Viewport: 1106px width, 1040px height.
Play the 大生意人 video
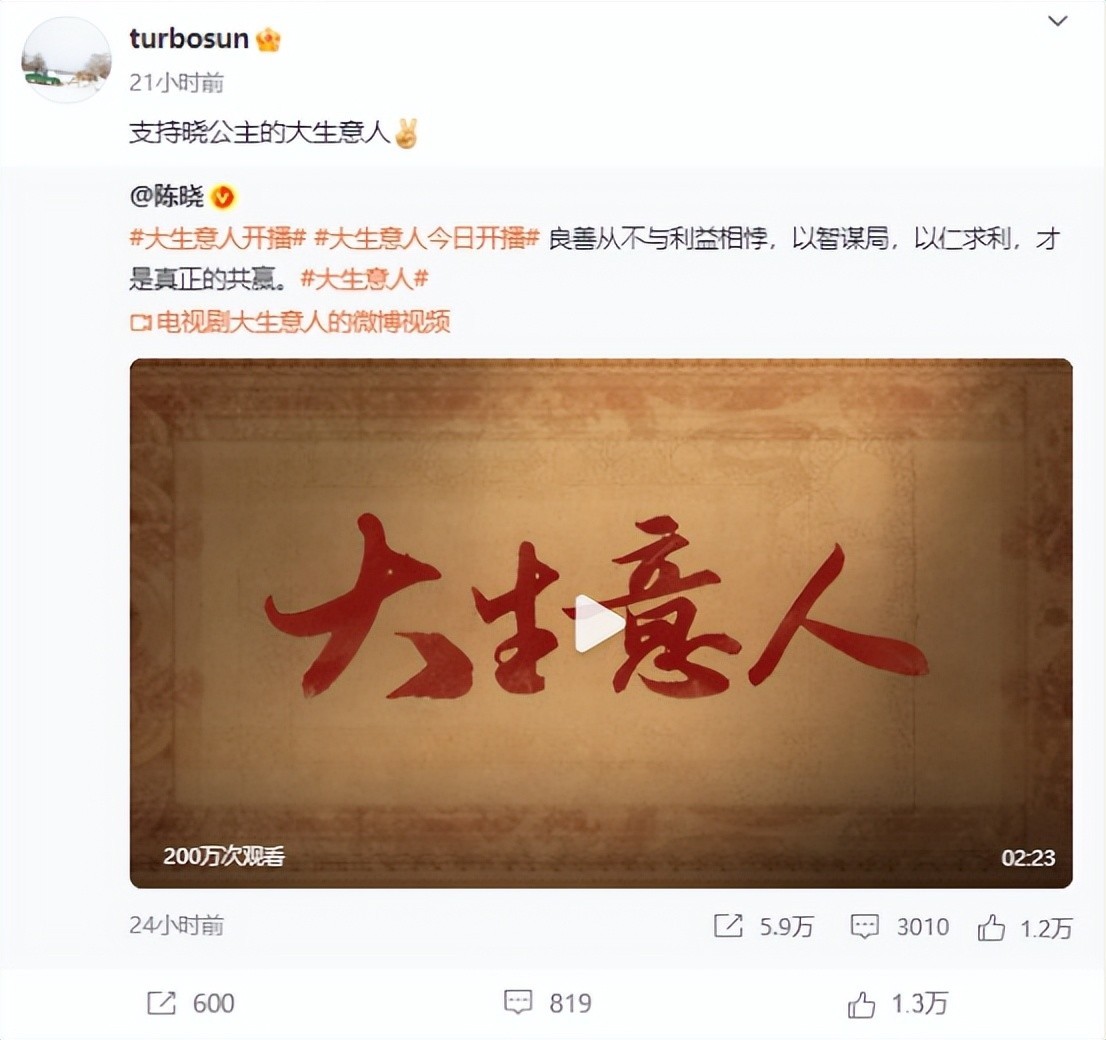tap(600, 623)
